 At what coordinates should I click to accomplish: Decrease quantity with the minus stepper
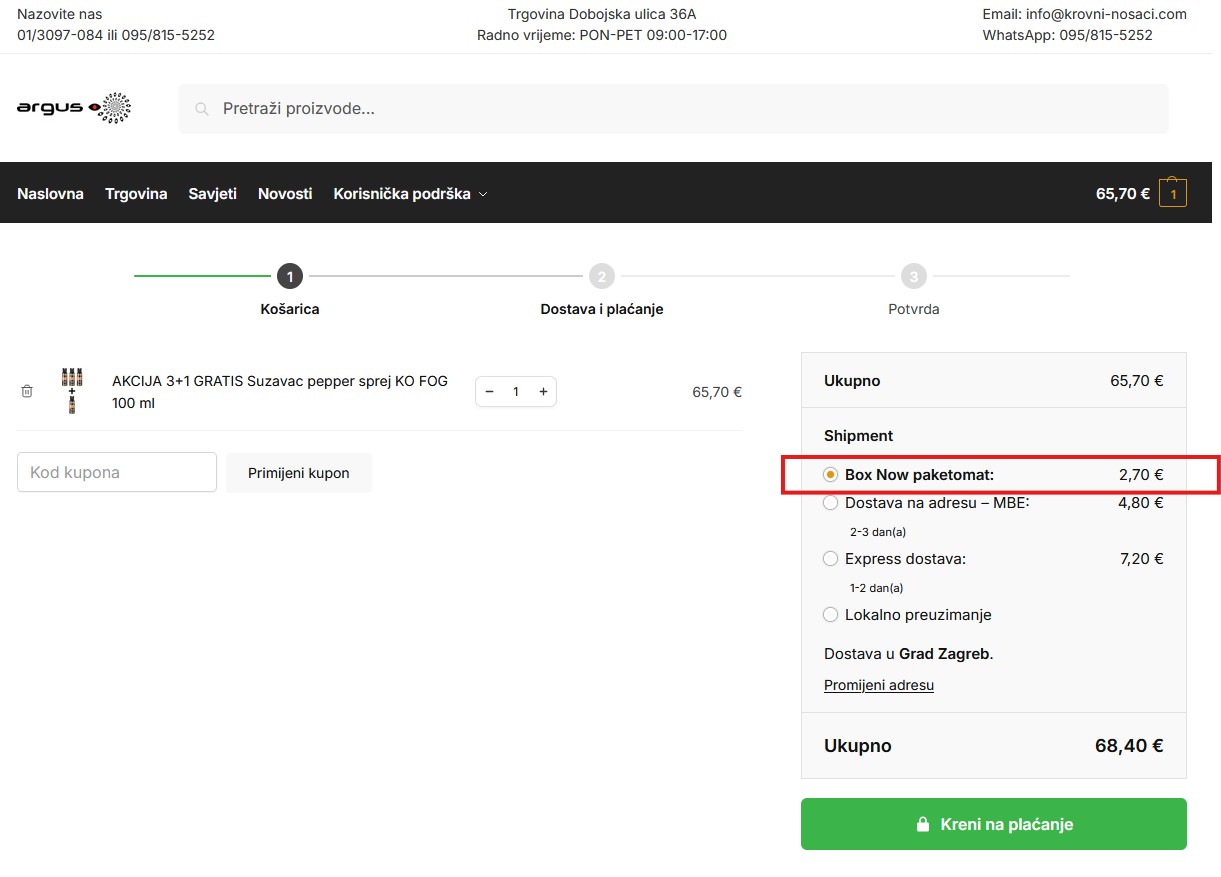489,391
